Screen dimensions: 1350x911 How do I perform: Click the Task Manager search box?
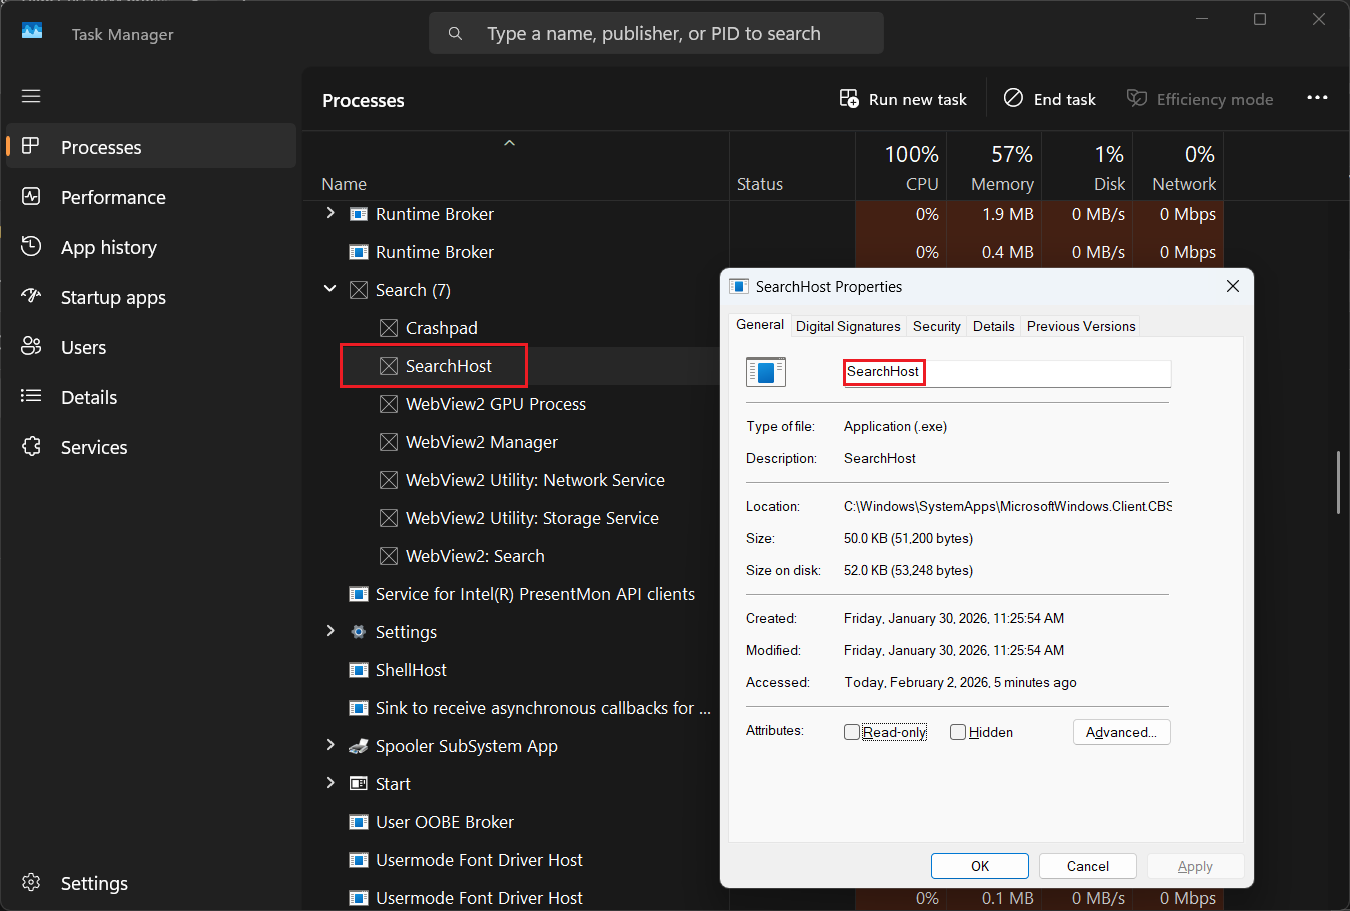[655, 34]
